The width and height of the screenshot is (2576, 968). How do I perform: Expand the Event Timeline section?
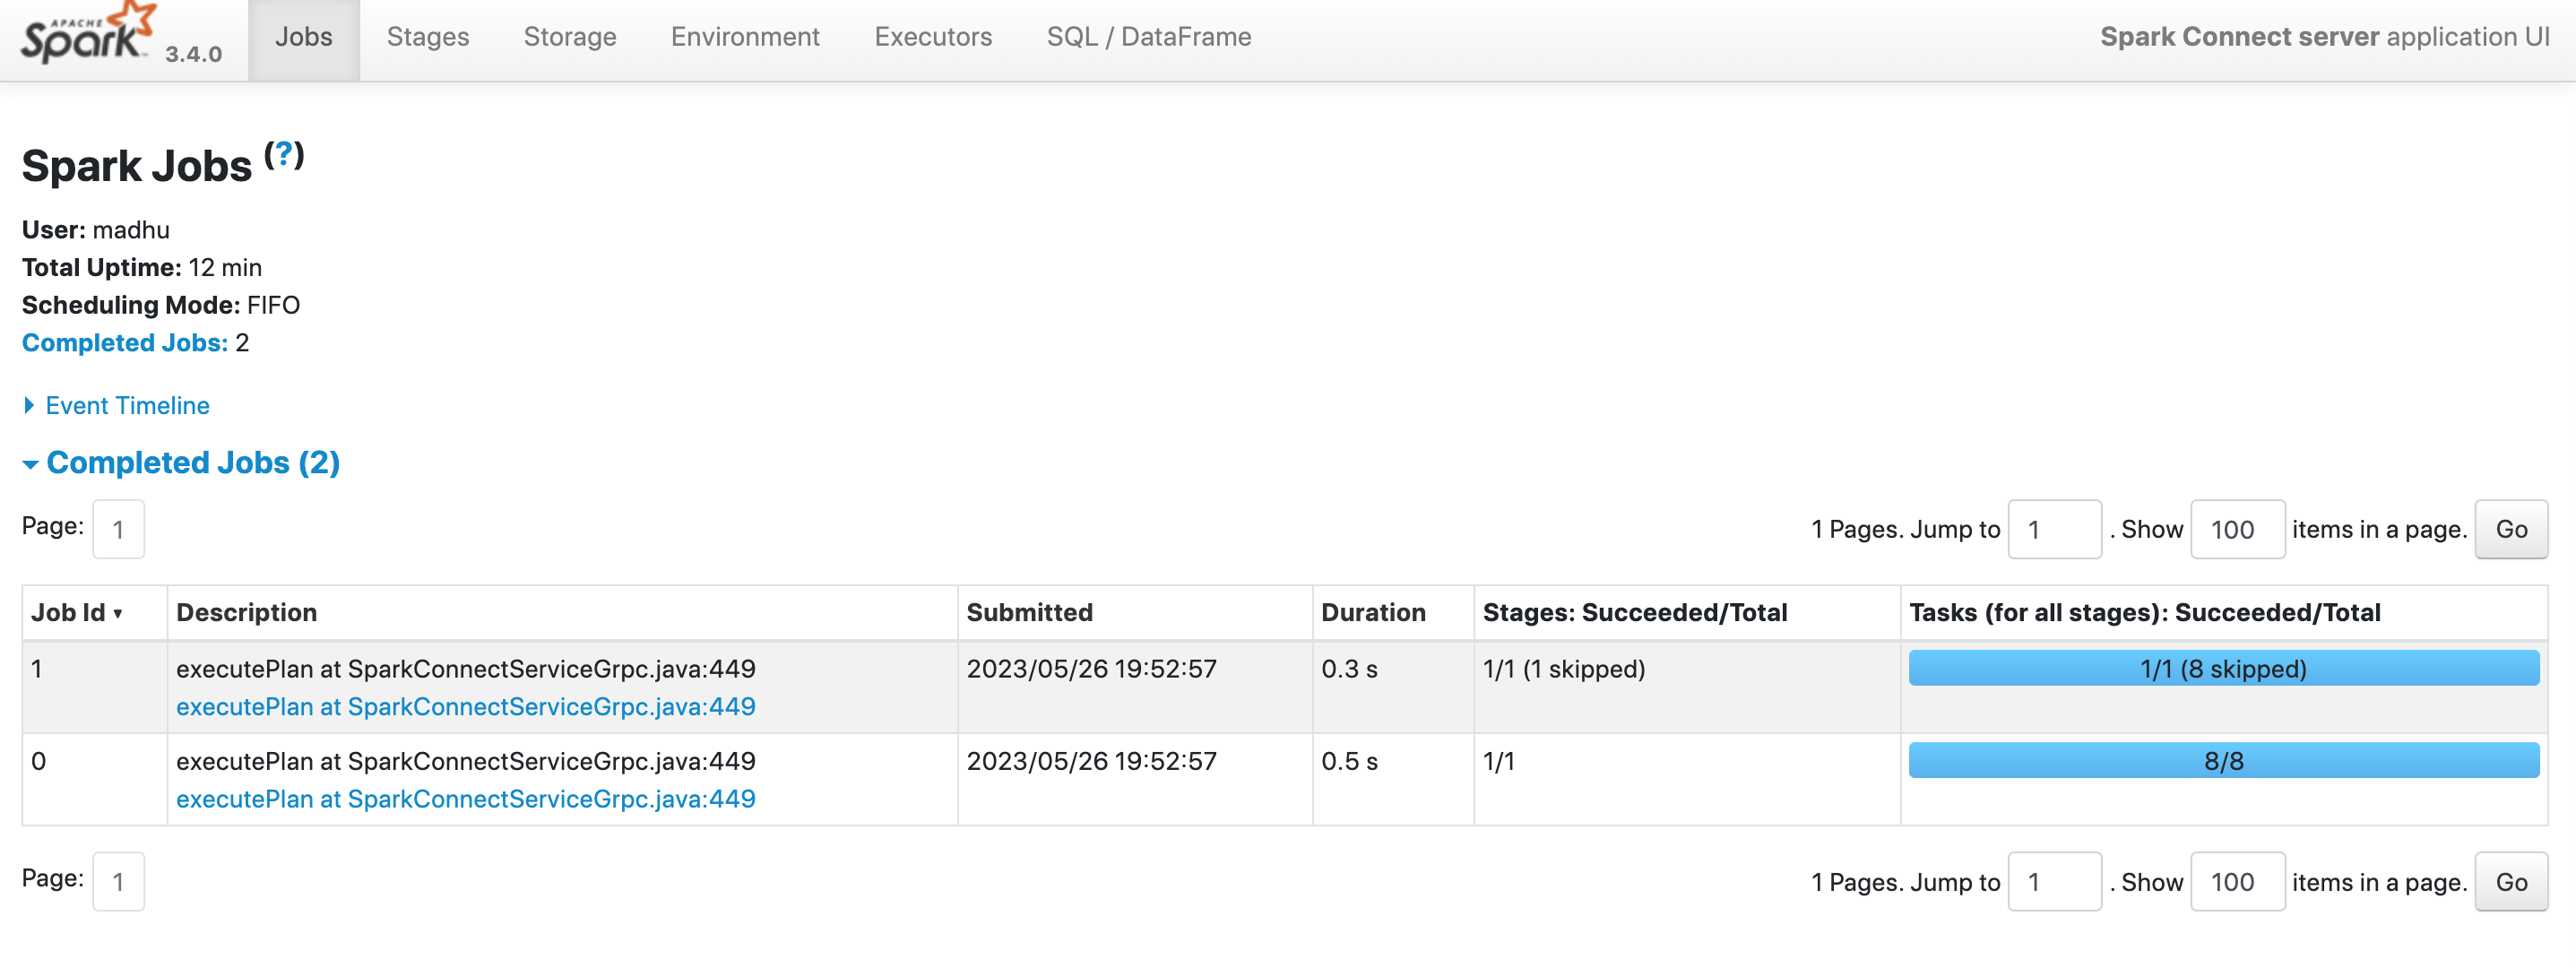click(x=126, y=405)
